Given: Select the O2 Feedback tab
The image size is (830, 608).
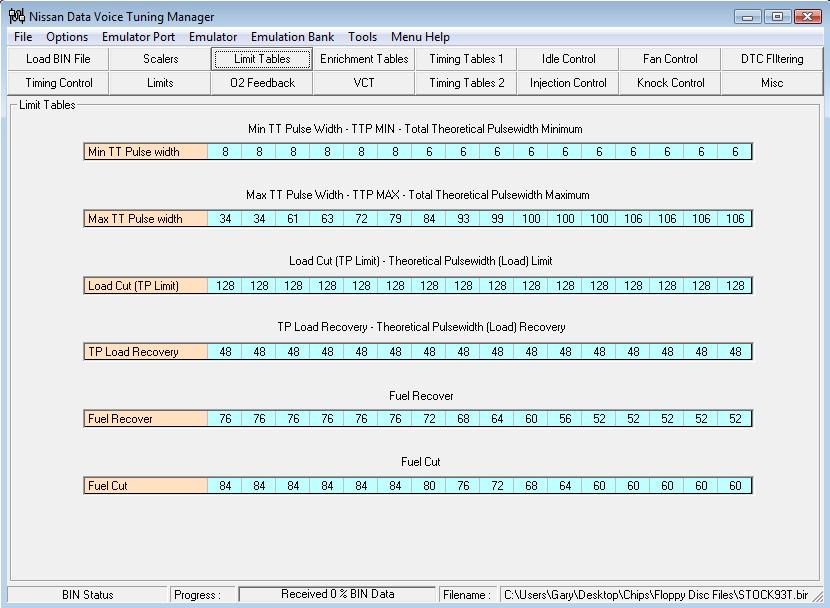Looking at the screenshot, I should (x=262, y=83).
